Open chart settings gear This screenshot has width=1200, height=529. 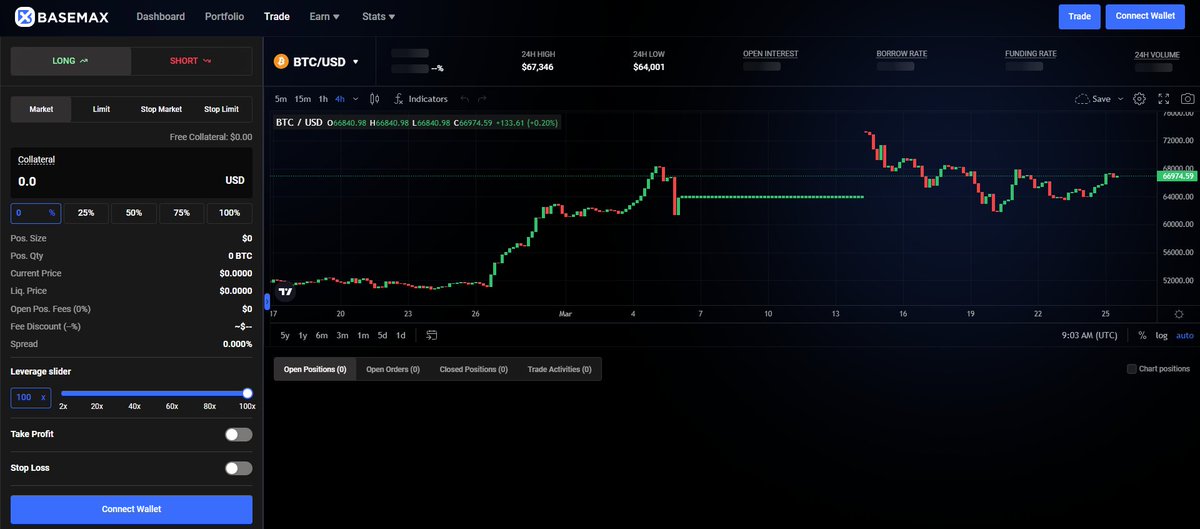click(x=1139, y=99)
